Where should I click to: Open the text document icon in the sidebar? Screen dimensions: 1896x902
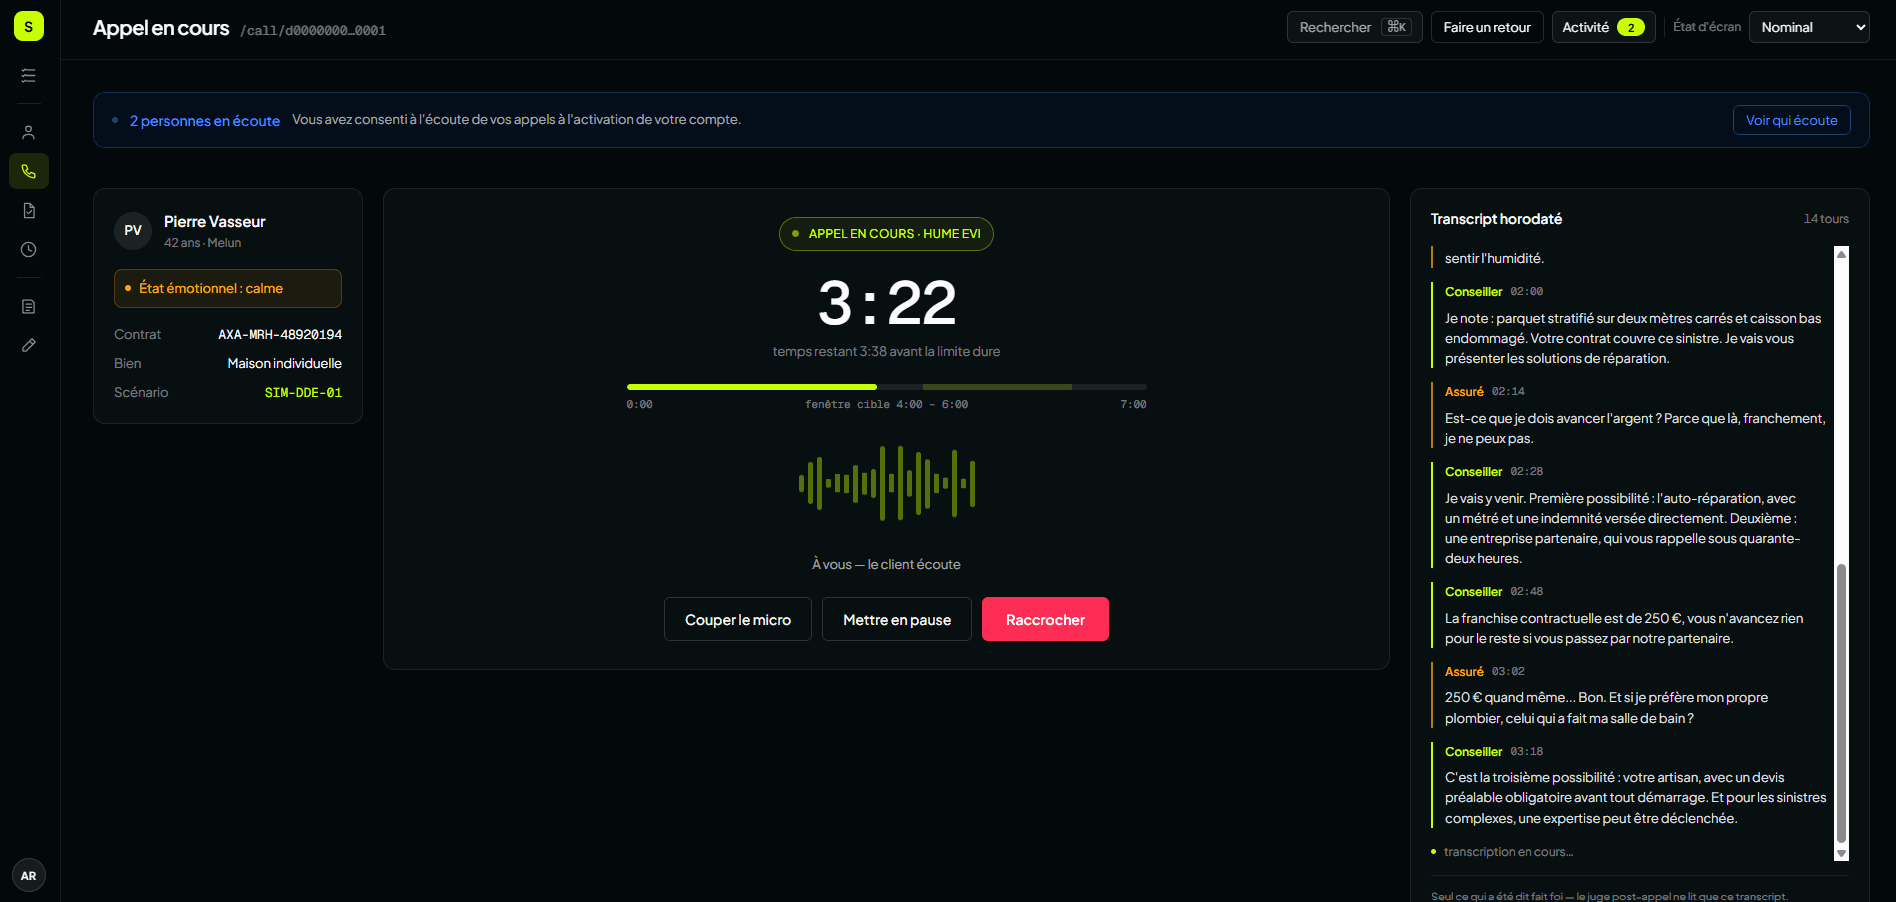pyautogui.click(x=29, y=306)
